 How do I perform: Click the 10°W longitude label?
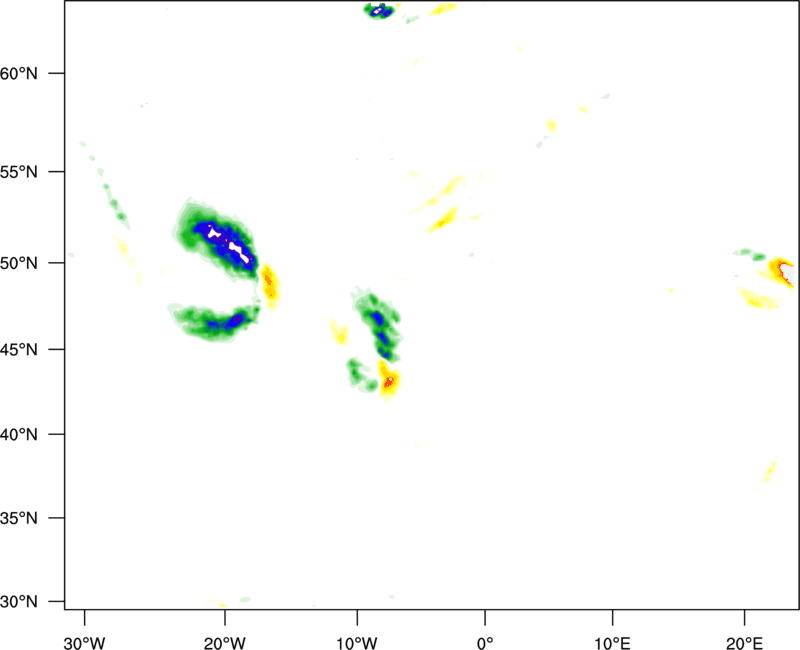tap(357, 643)
